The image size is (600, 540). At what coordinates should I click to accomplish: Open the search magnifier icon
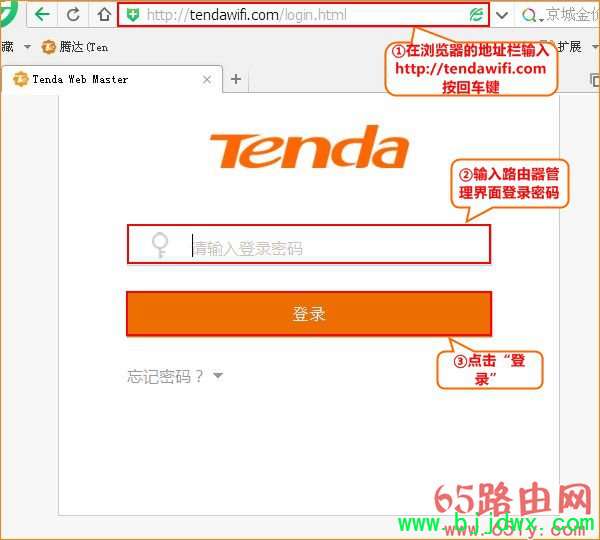529,15
